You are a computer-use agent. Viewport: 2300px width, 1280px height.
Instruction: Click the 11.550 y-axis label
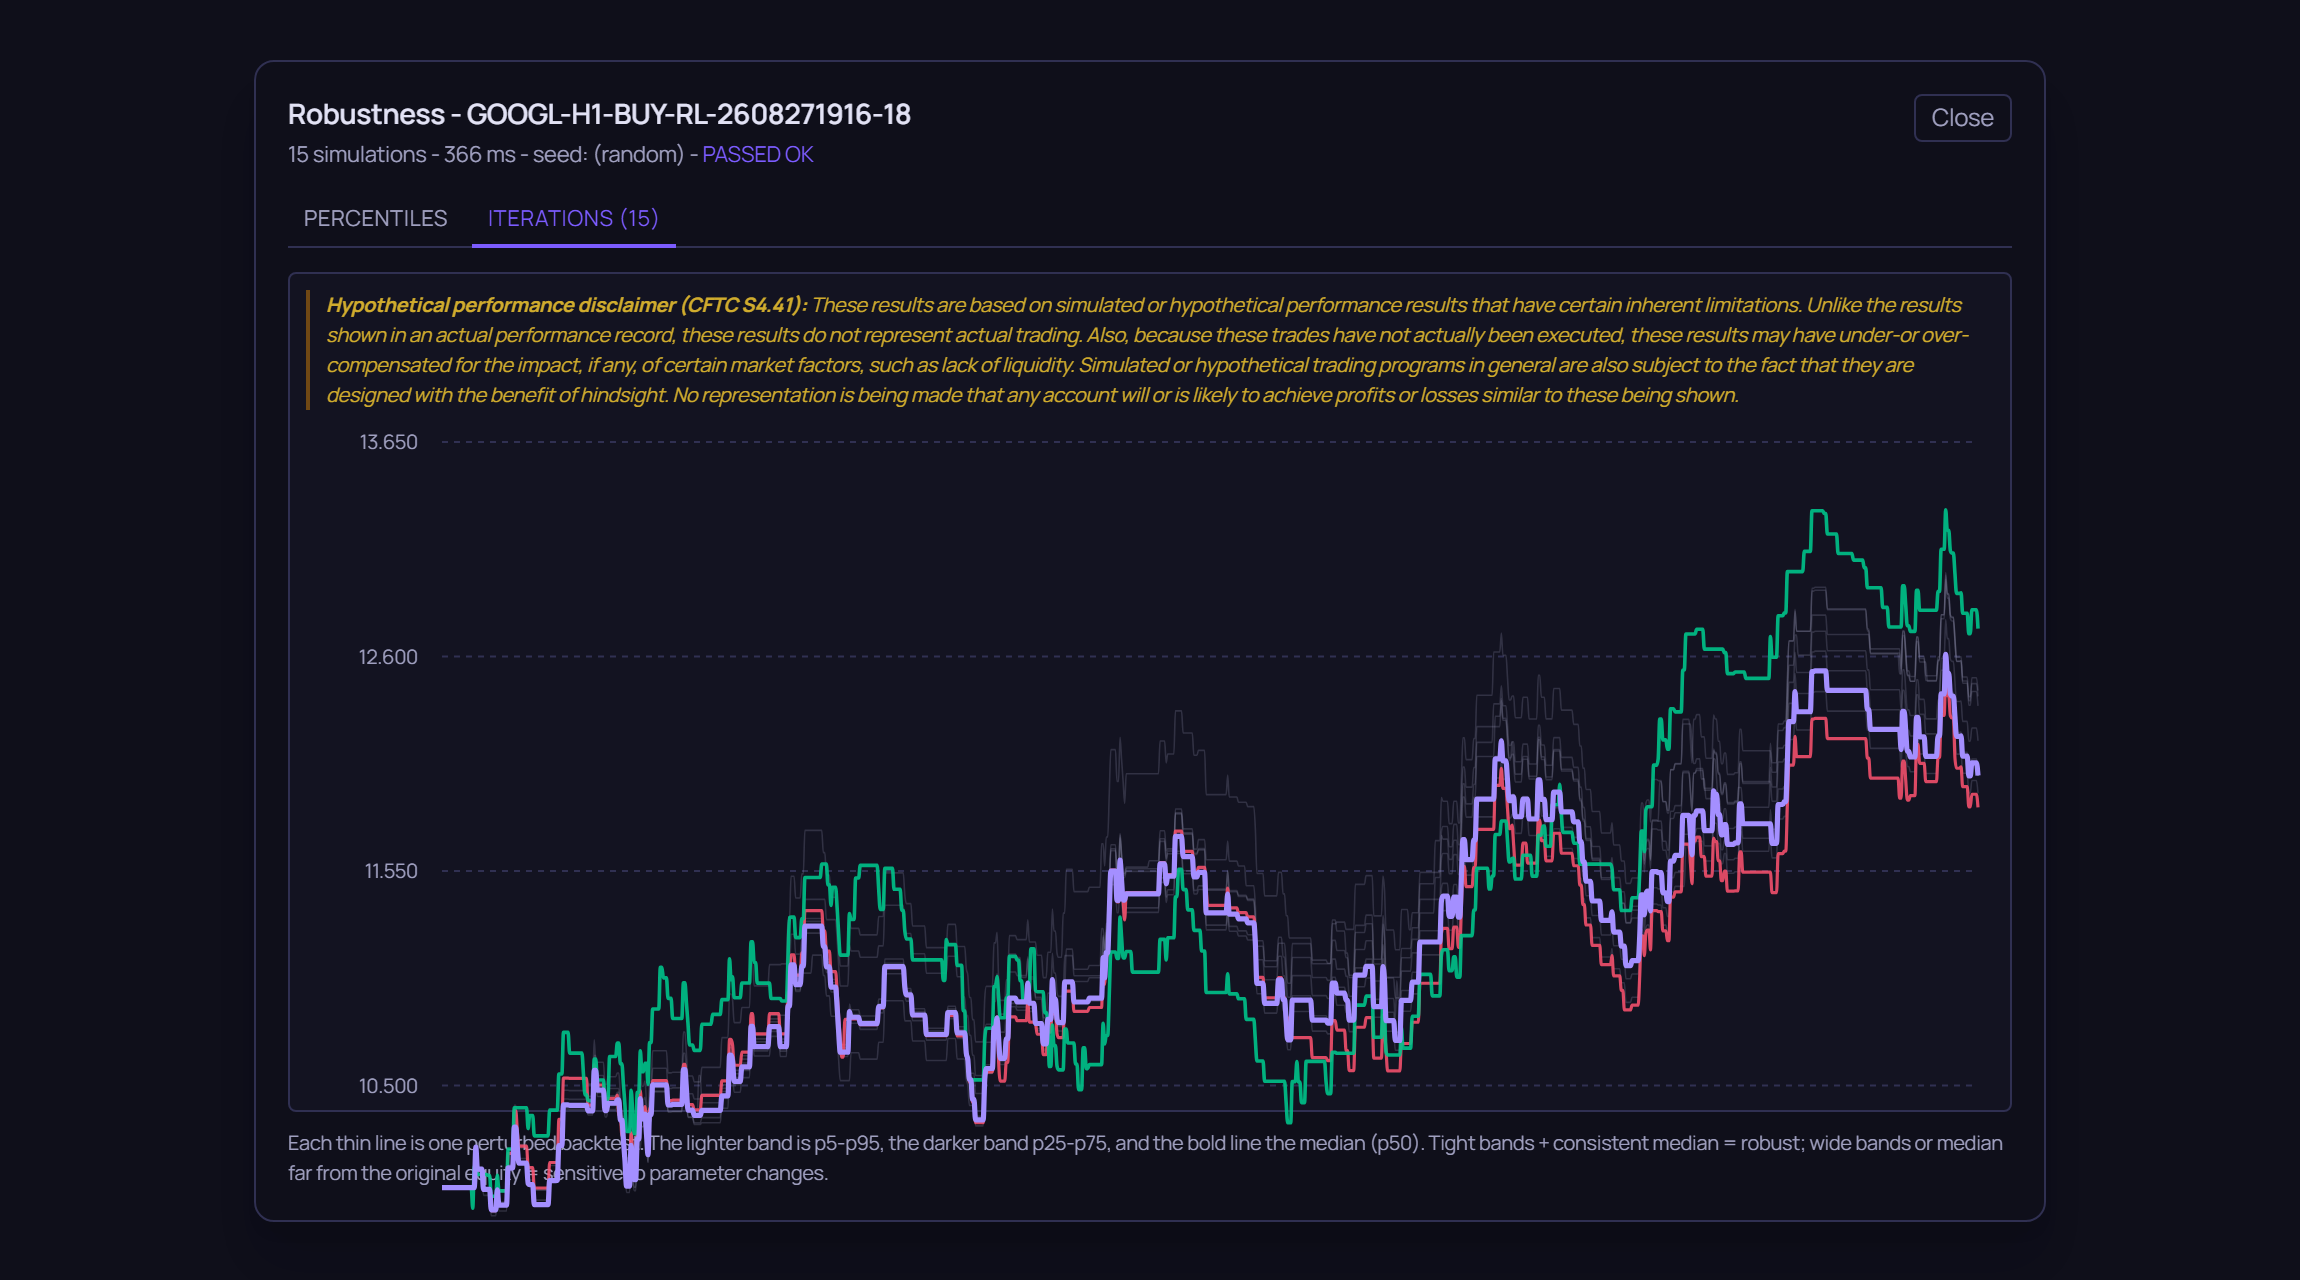tap(391, 871)
